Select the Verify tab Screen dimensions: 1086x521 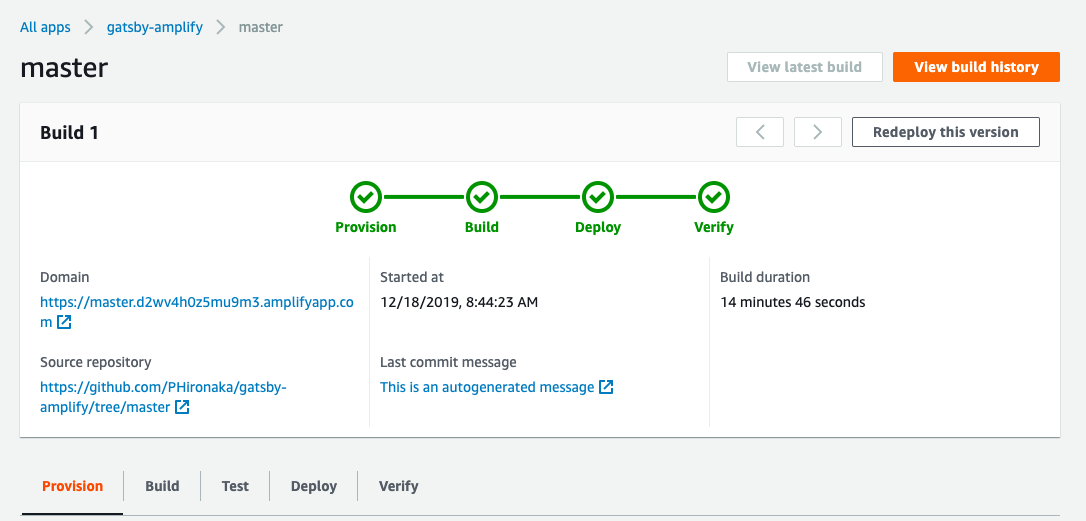click(x=398, y=486)
